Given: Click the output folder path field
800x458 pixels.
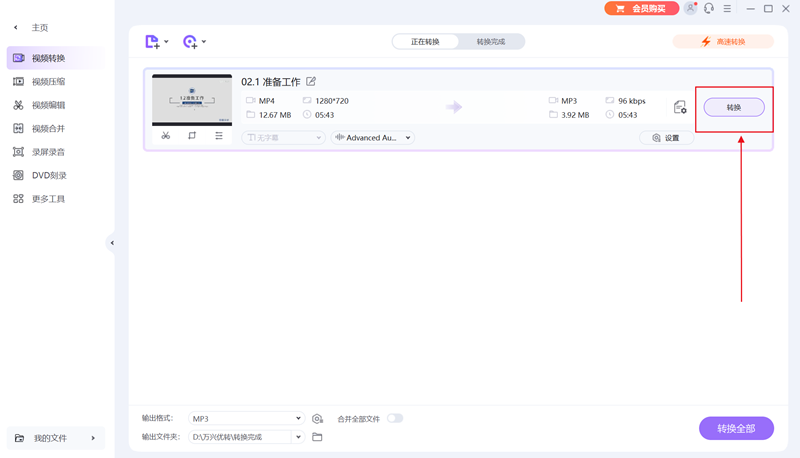Looking at the screenshot, I should pyautogui.click(x=240, y=437).
